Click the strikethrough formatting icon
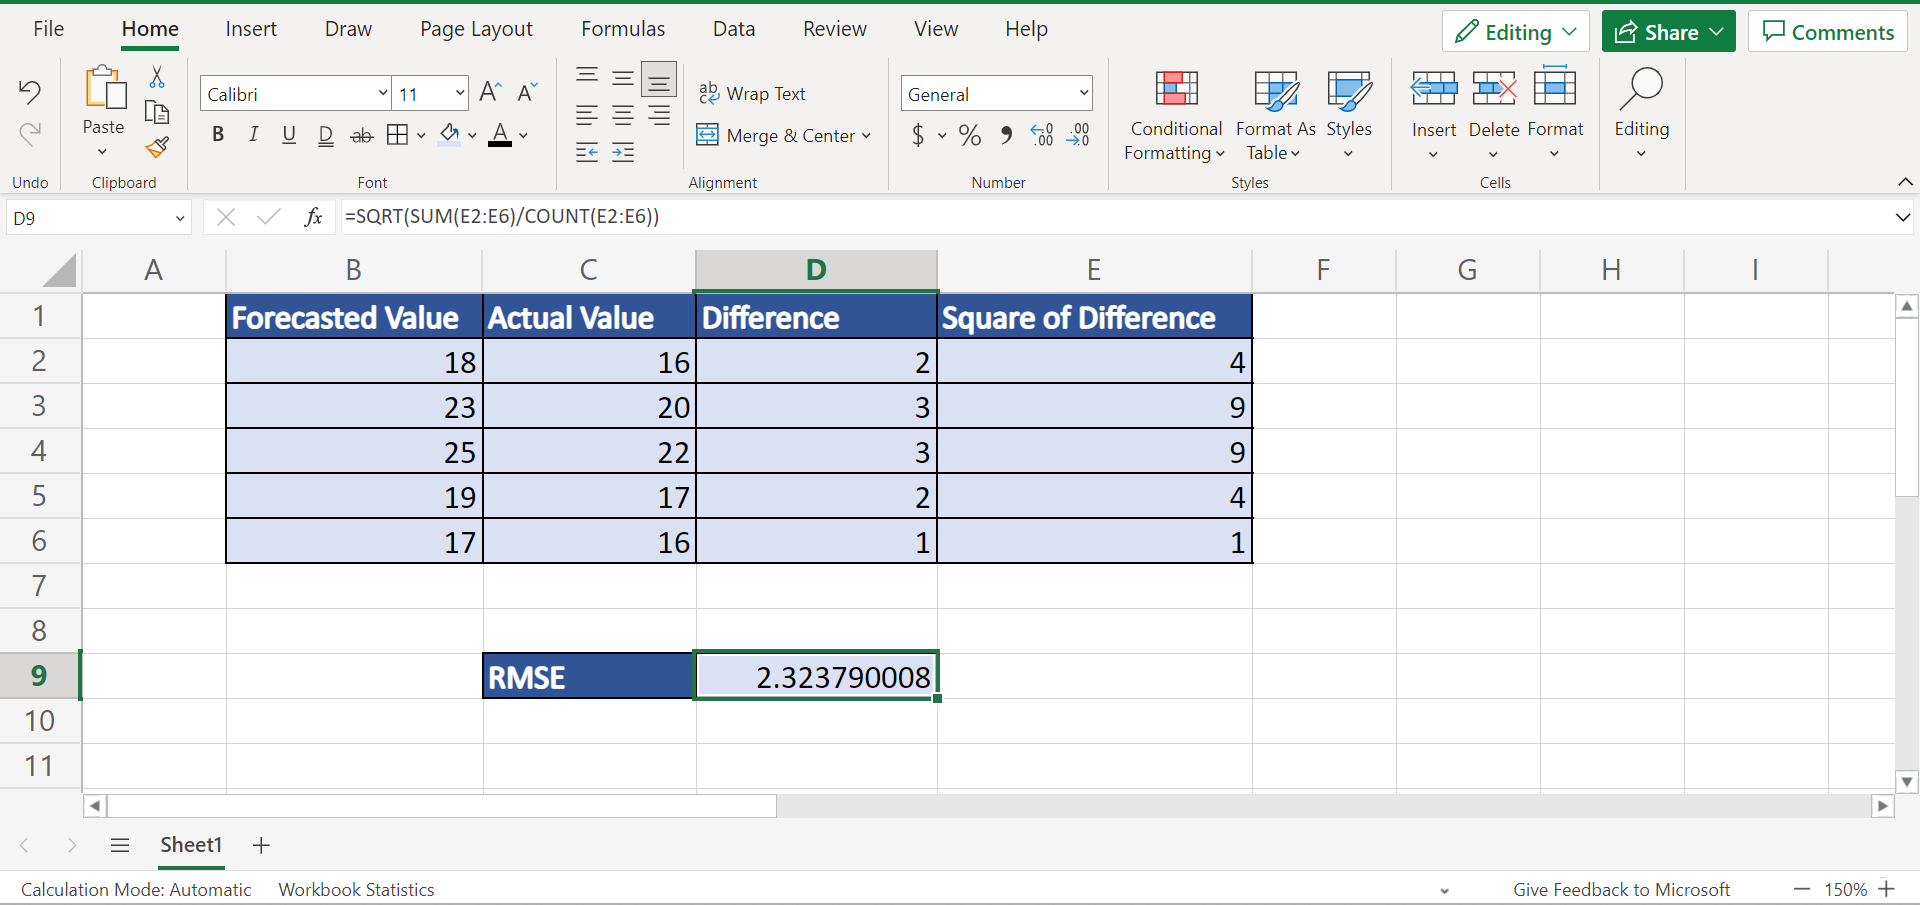 (x=361, y=135)
